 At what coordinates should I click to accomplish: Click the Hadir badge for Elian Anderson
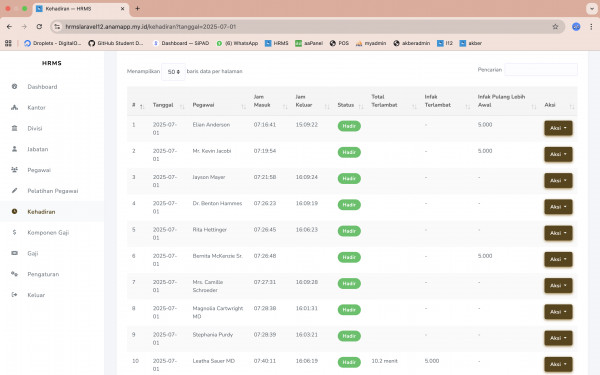click(349, 126)
